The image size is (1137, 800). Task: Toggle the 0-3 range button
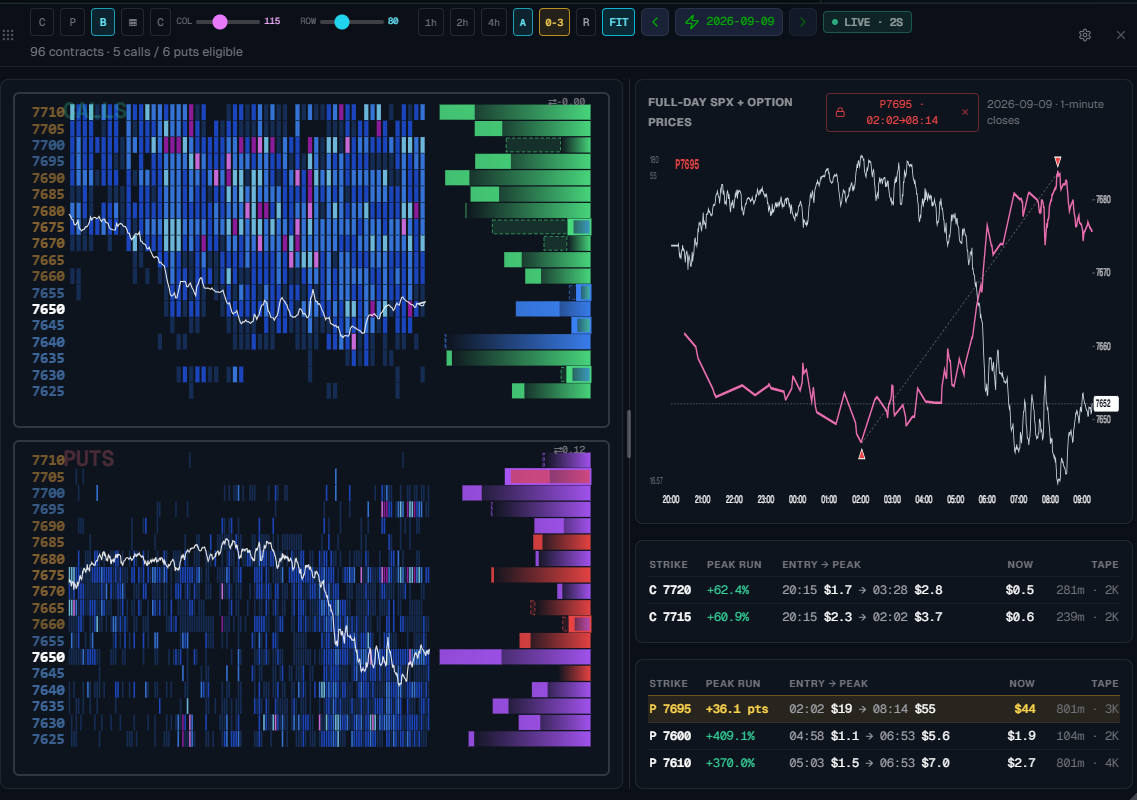coord(554,22)
